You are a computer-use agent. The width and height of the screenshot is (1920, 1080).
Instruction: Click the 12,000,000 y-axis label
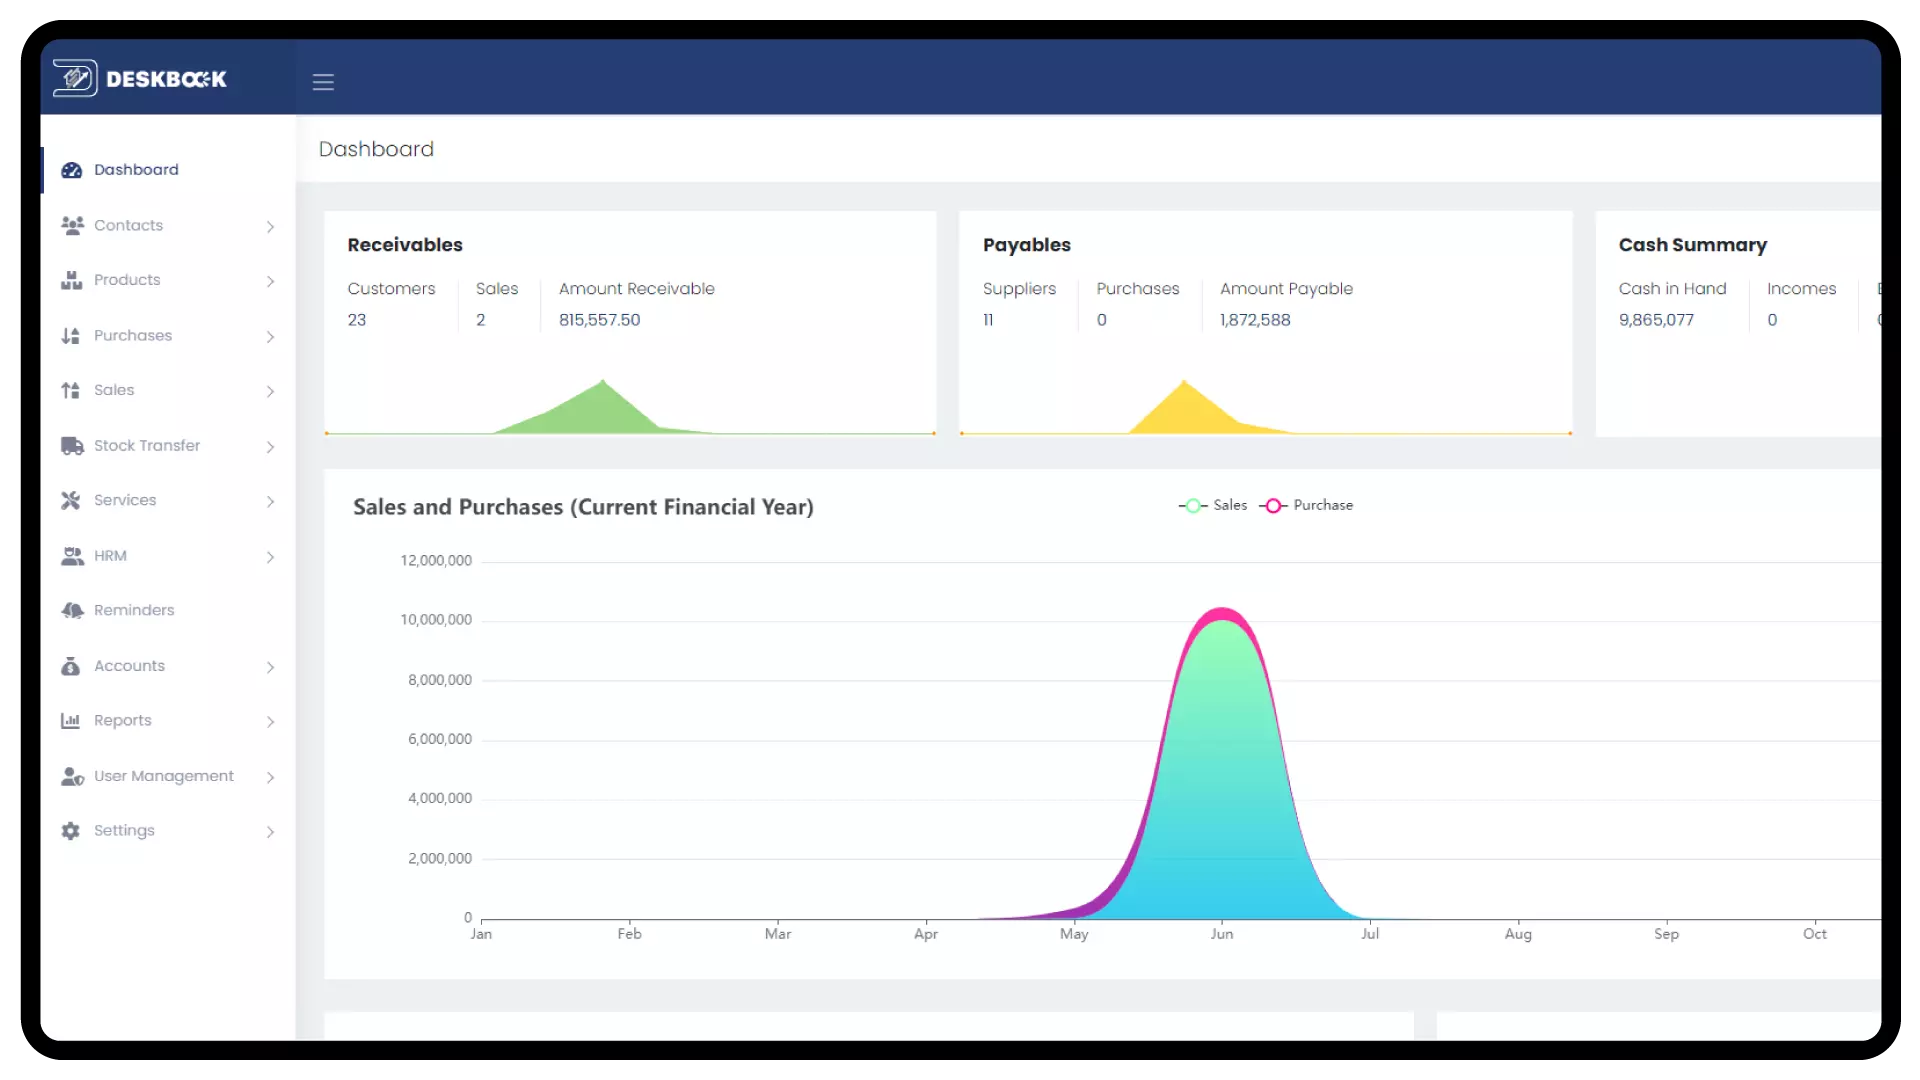click(x=436, y=561)
